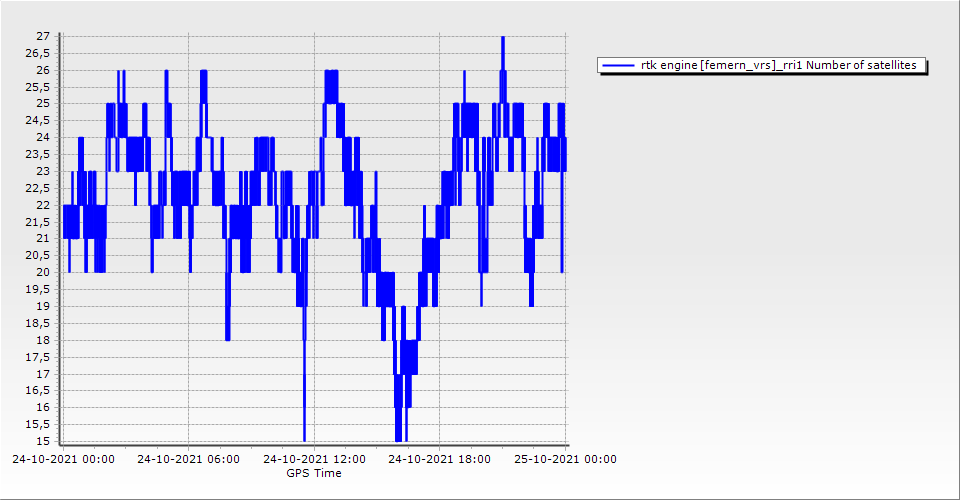Click the '18,5' y-axis tick label
The height and width of the screenshot is (500, 960).
point(38,323)
